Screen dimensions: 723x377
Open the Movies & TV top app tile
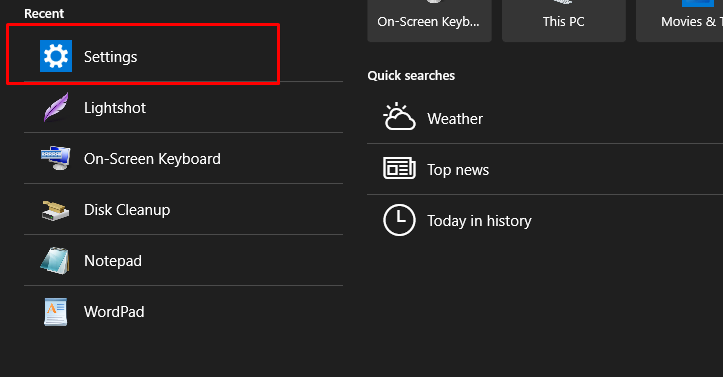coord(680,21)
